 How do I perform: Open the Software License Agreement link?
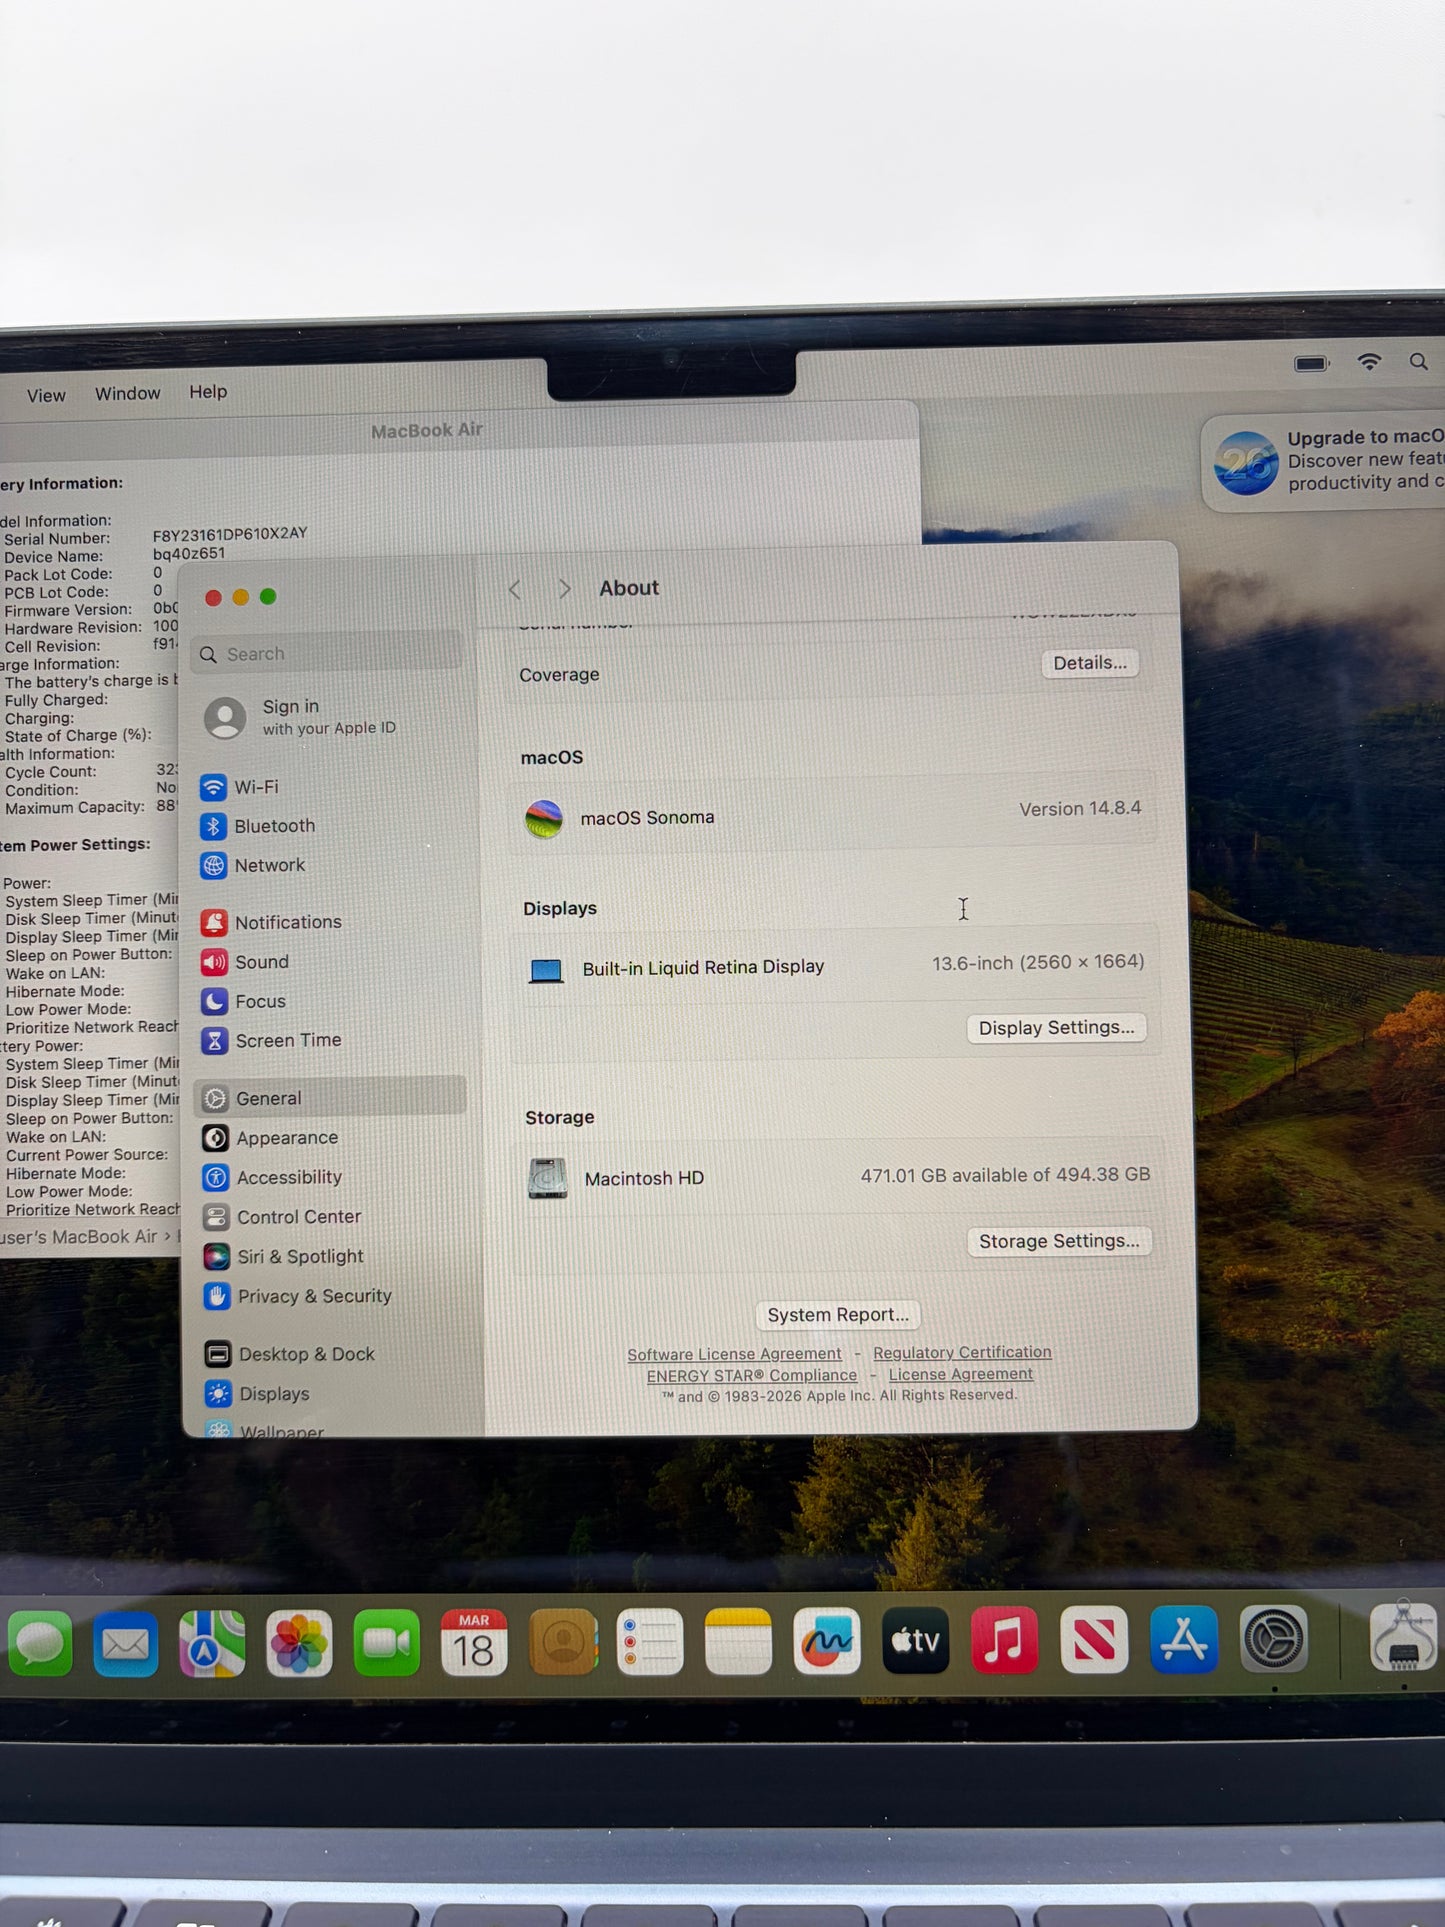pos(734,1354)
